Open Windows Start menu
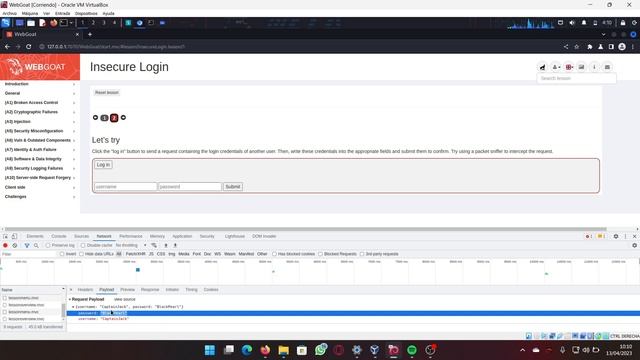Image resolution: width=640 pixels, height=360 pixels. pyautogui.click(x=210, y=350)
